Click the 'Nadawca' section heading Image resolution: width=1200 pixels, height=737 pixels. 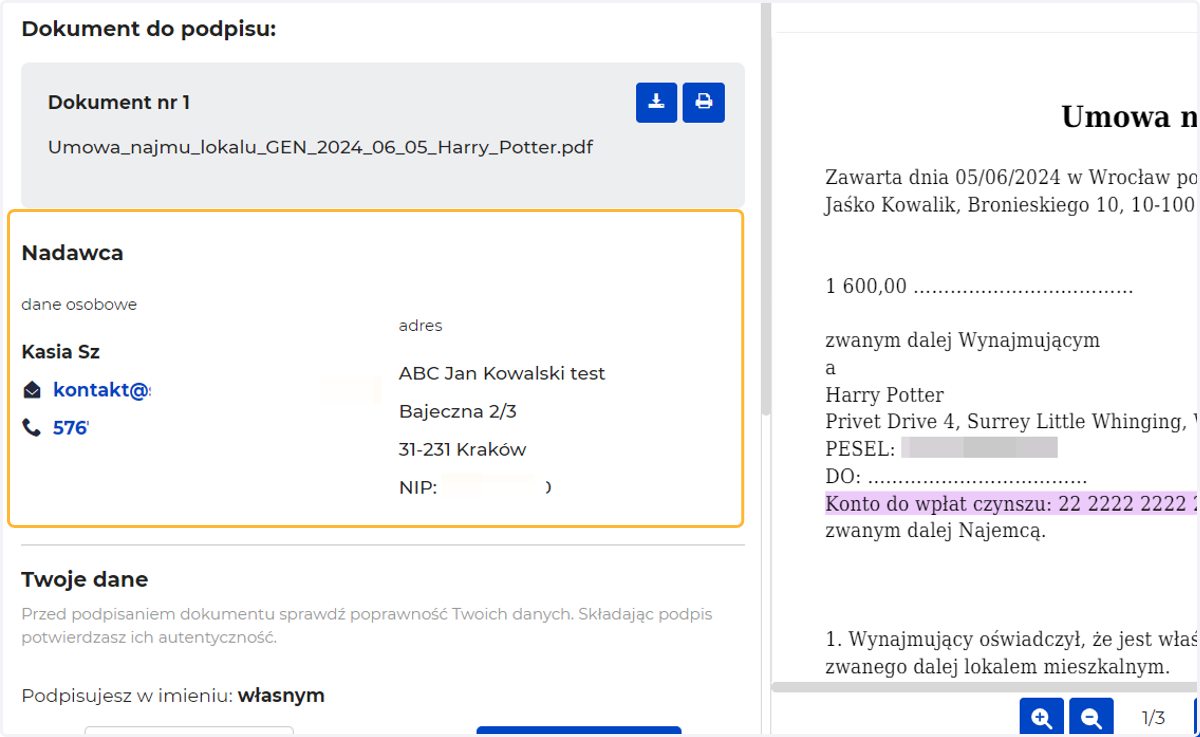pyautogui.click(x=72, y=253)
